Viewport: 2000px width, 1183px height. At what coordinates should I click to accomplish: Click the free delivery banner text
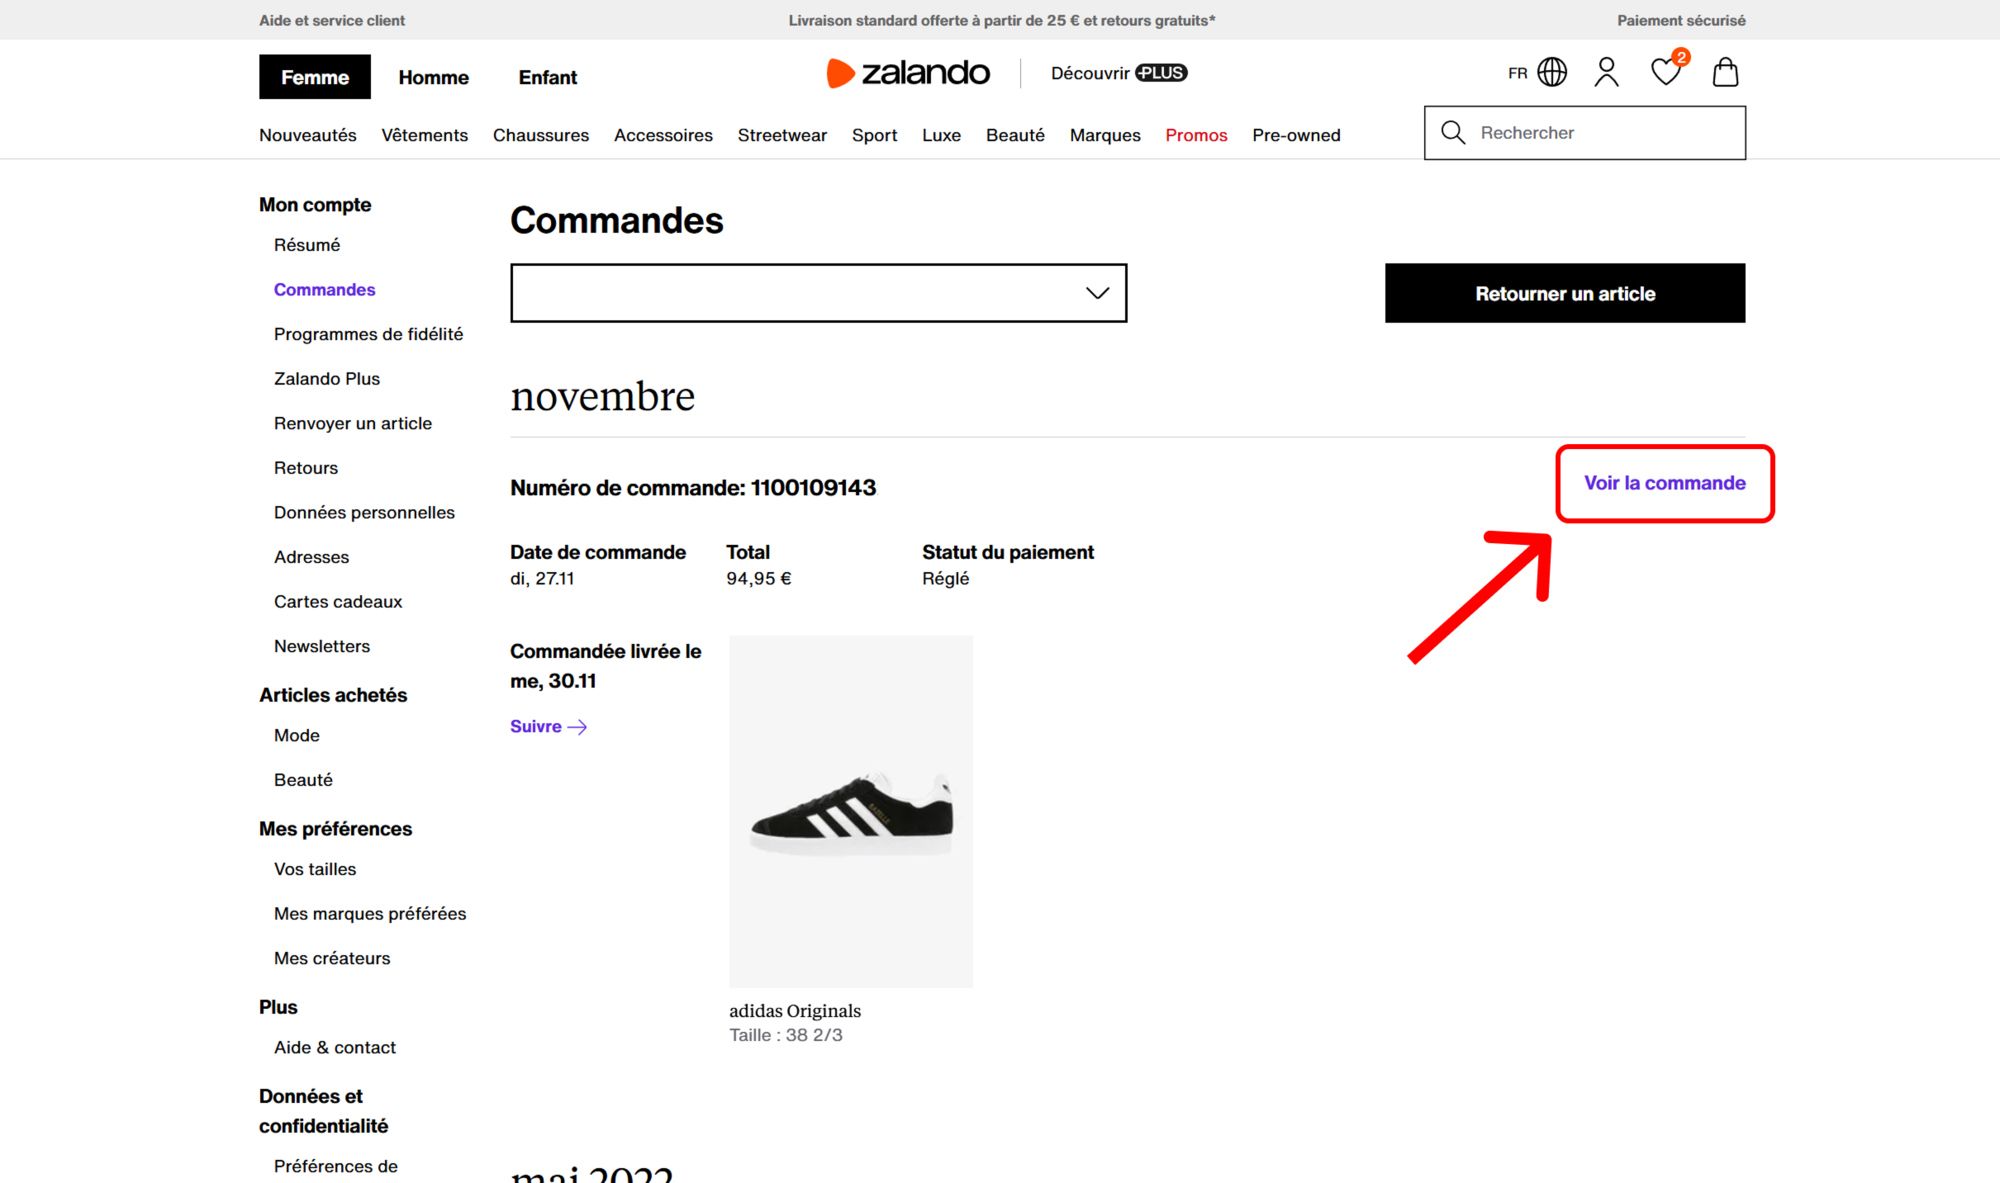click(x=1002, y=20)
